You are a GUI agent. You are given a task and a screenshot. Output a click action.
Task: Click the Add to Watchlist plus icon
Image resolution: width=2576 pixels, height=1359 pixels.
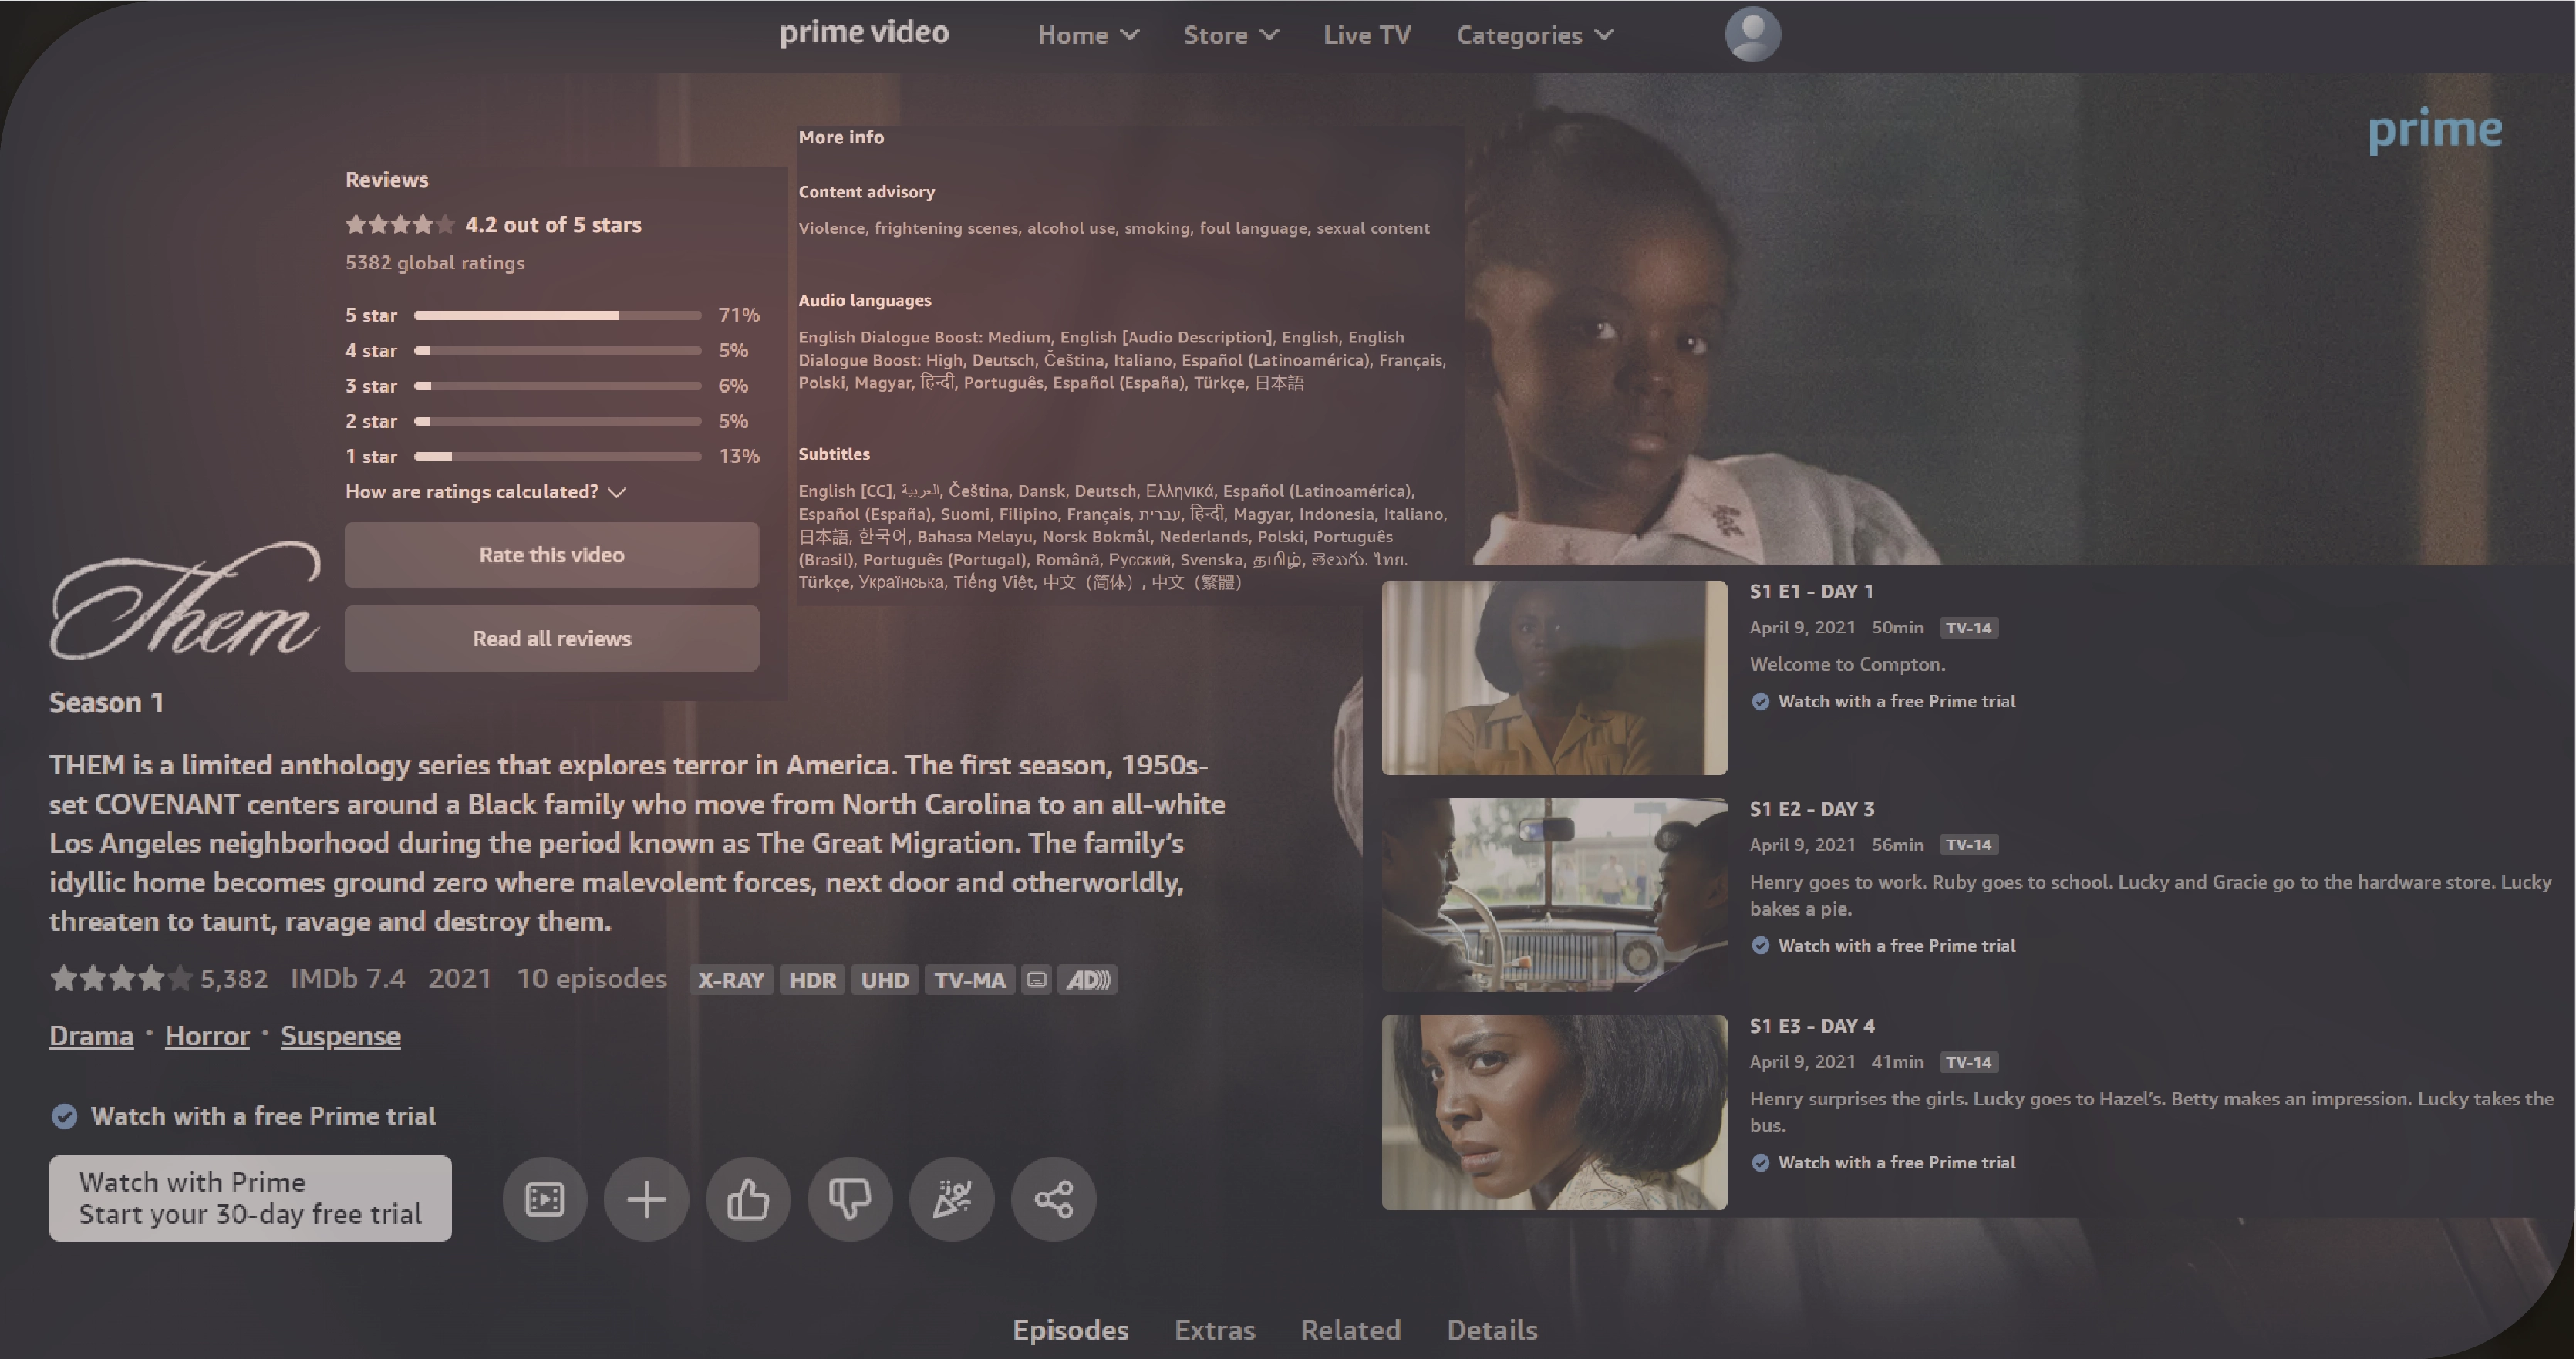(x=646, y=1197)
